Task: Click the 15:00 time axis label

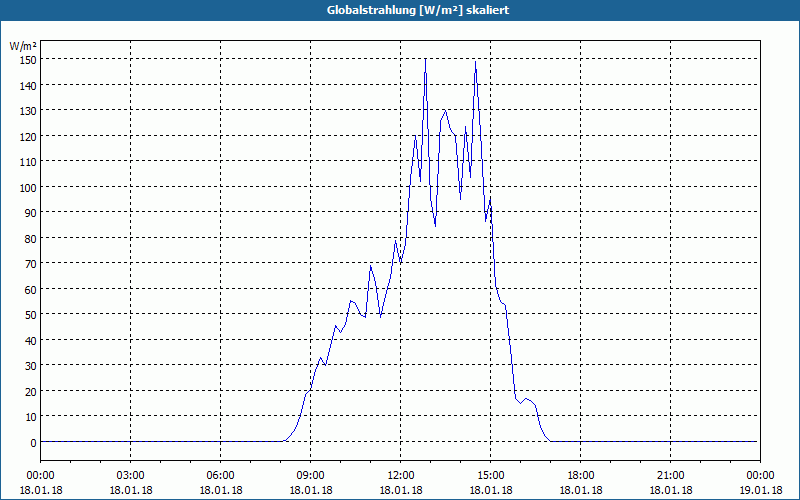Action: [x=491, y=476]
